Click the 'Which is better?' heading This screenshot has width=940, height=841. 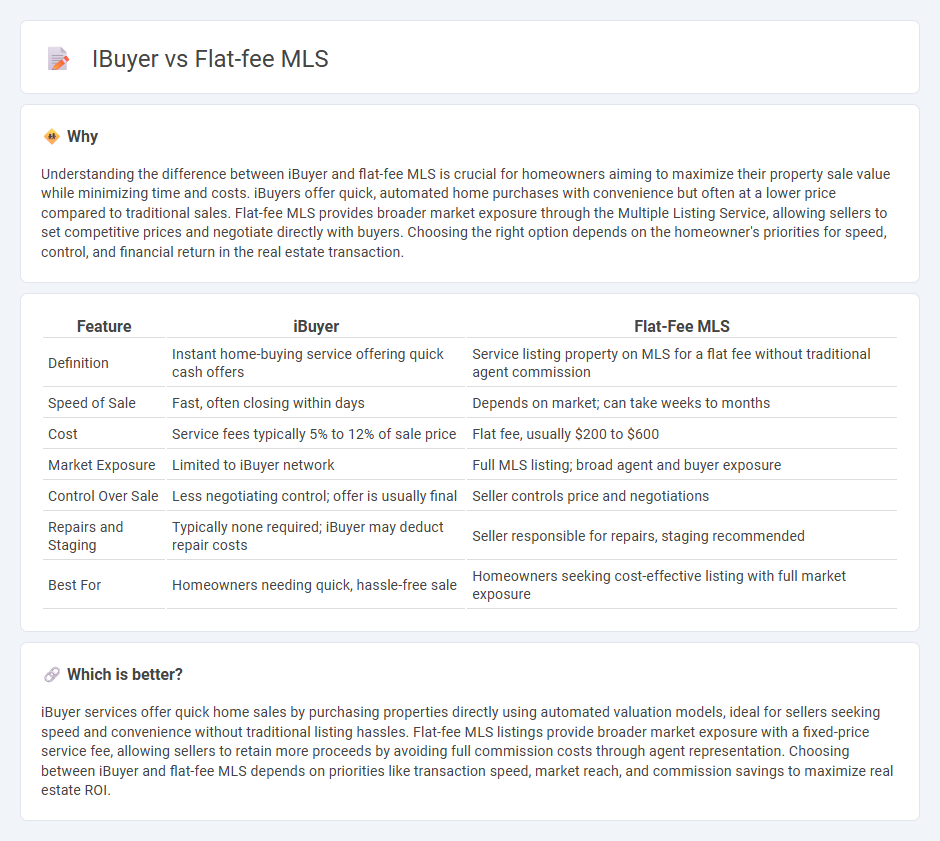125,675
